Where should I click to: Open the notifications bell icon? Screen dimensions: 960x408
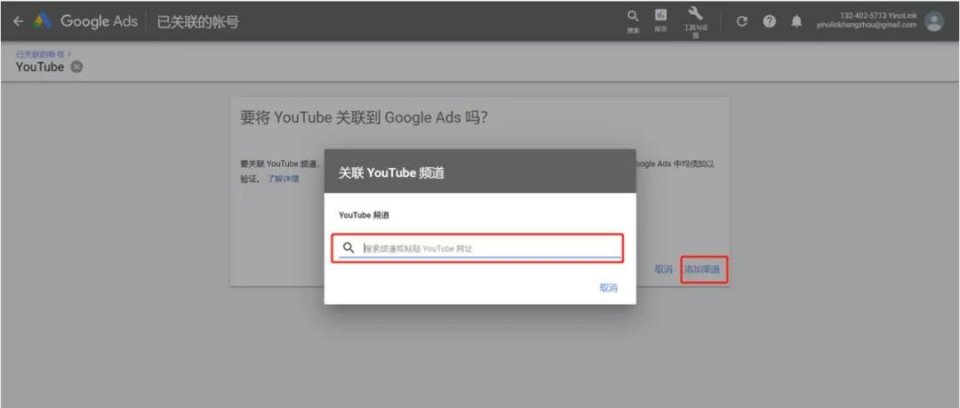pyautogui.click(x=796, y=21)
